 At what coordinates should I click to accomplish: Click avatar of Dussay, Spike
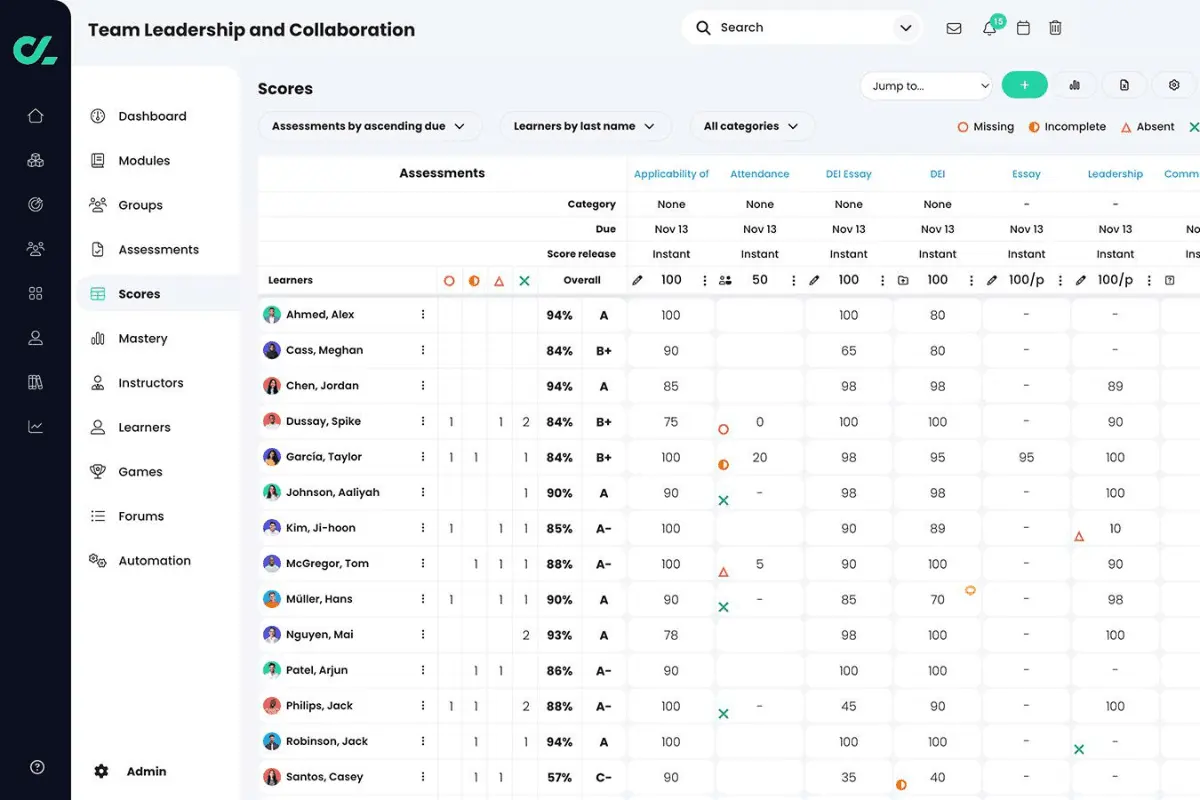tap(271, 421)
